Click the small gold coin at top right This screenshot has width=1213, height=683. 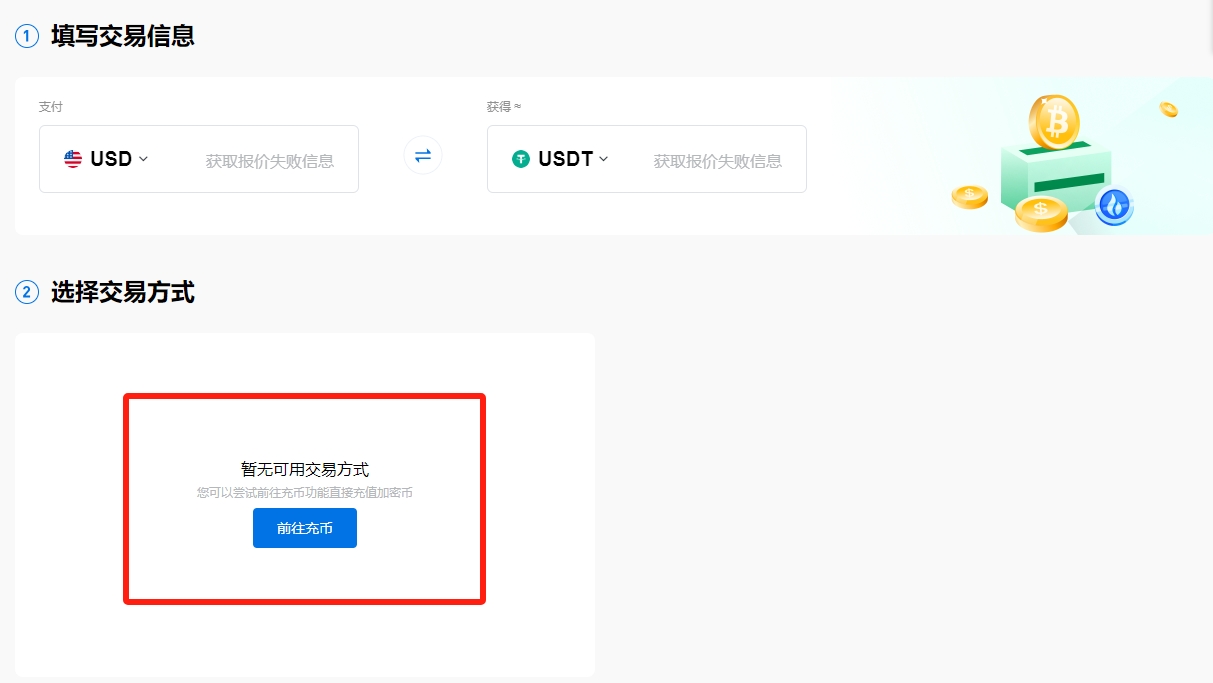point(1168,109)
